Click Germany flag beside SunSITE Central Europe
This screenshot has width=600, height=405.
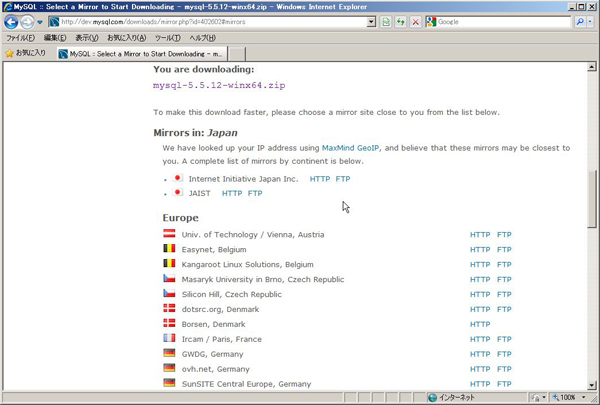[x=169, y=382]
